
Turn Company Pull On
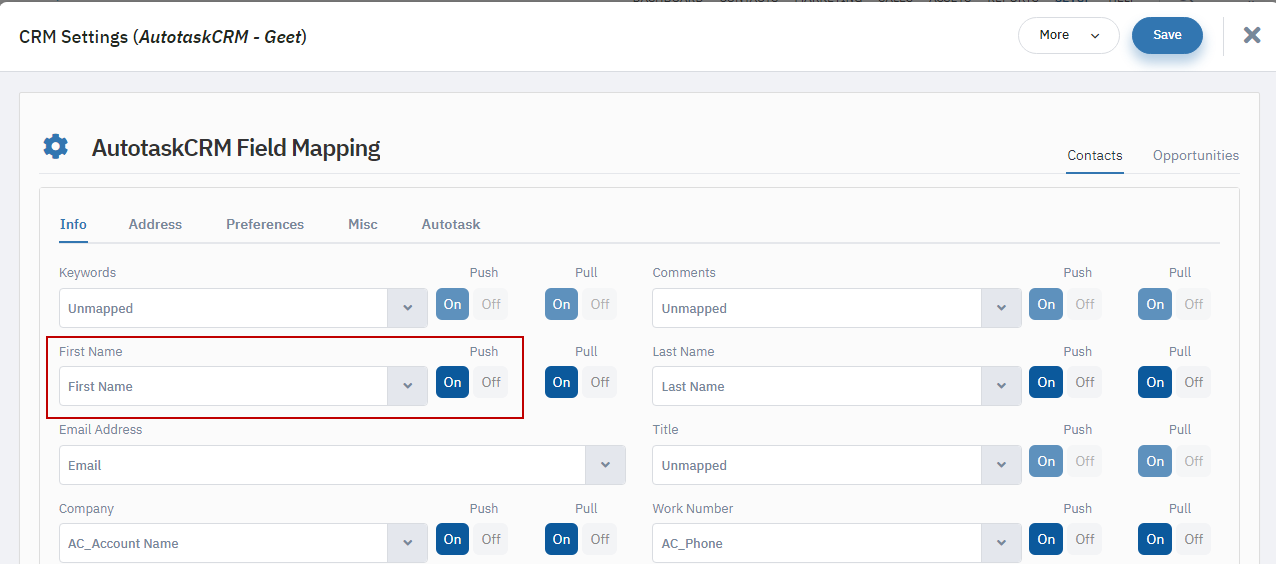(x=561, y=539)
